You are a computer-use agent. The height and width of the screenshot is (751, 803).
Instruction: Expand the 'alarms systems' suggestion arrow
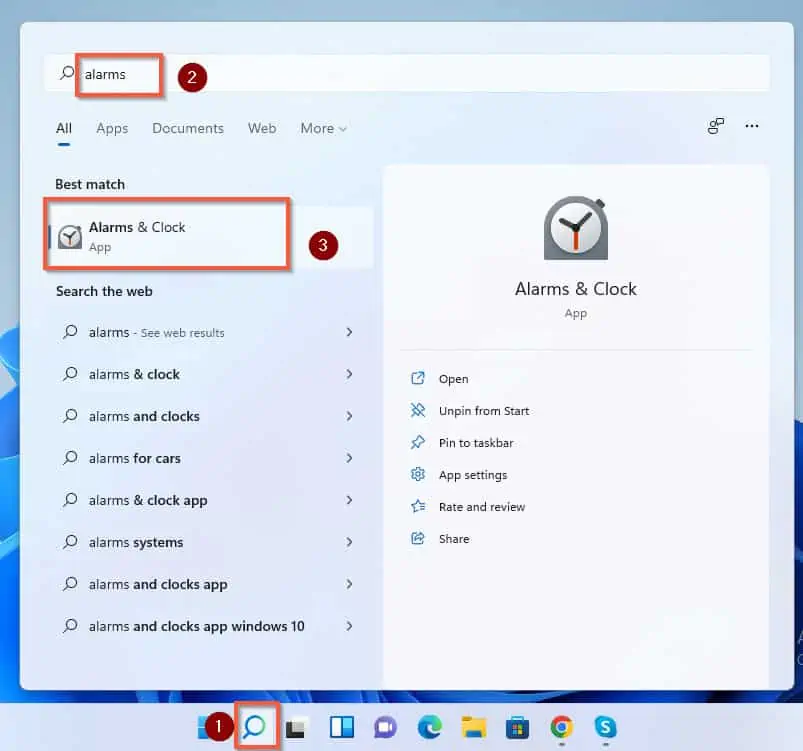tap(349, 542)
